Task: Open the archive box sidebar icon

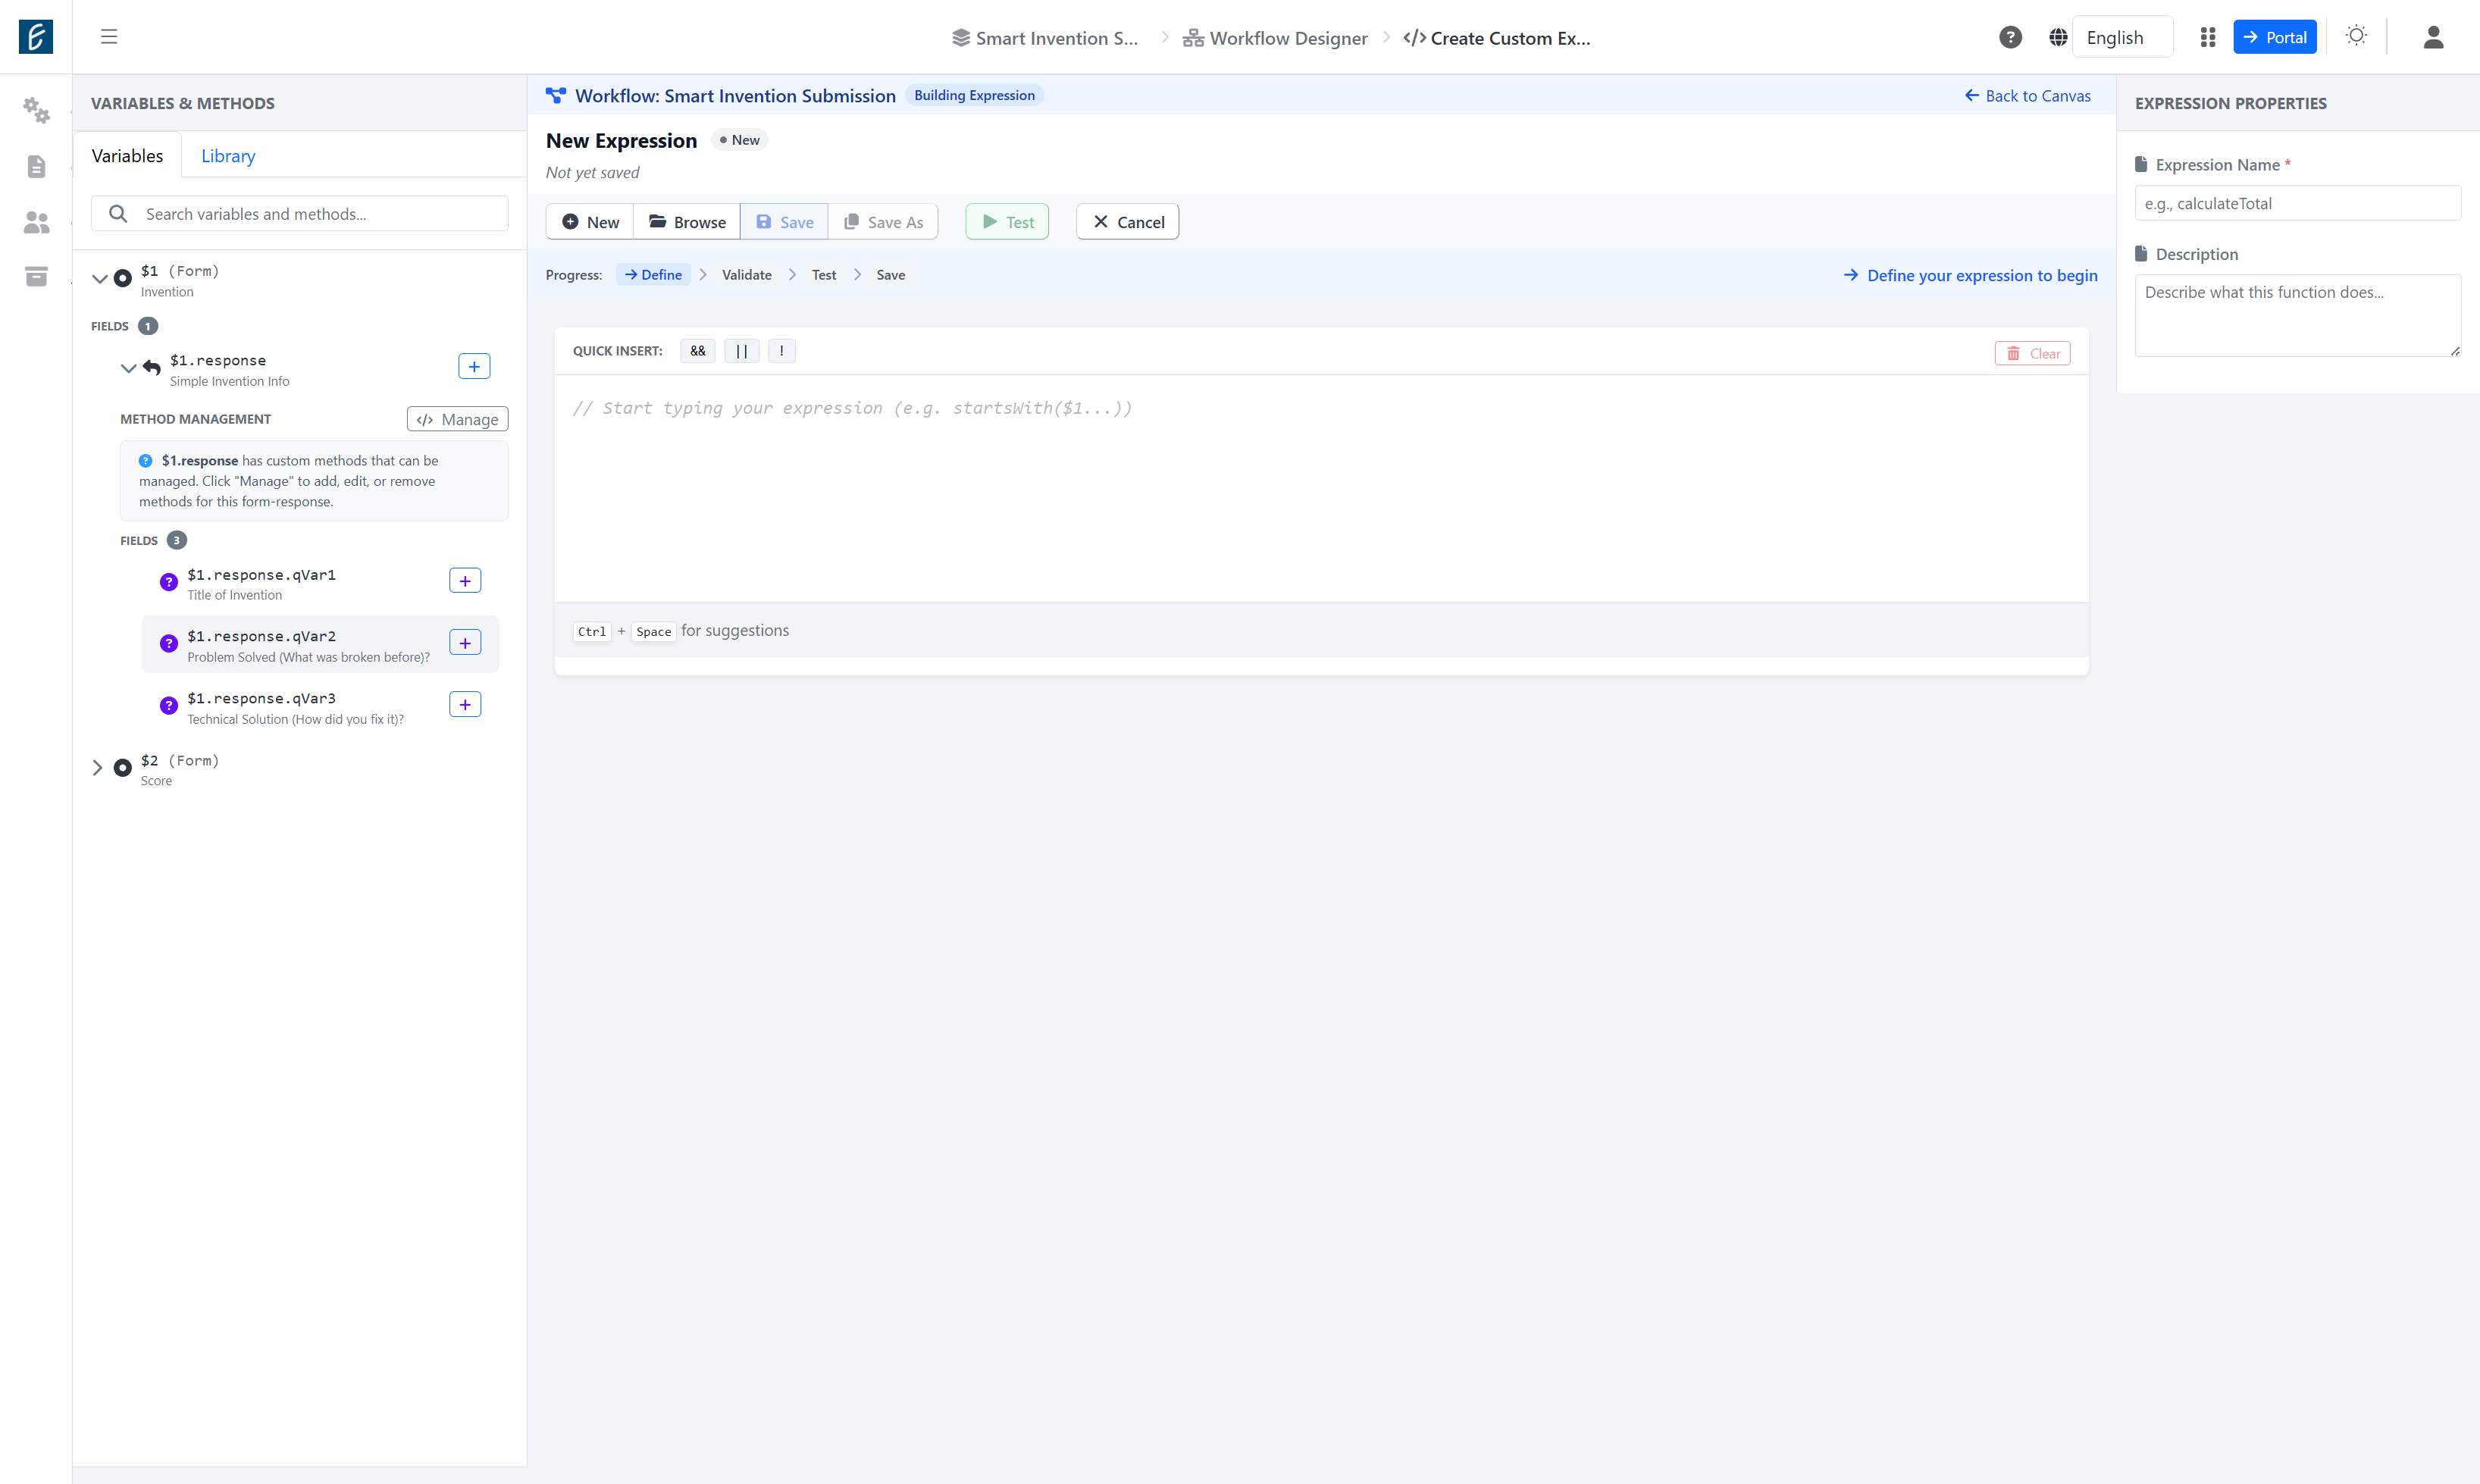Action: [x=36, y=276]
